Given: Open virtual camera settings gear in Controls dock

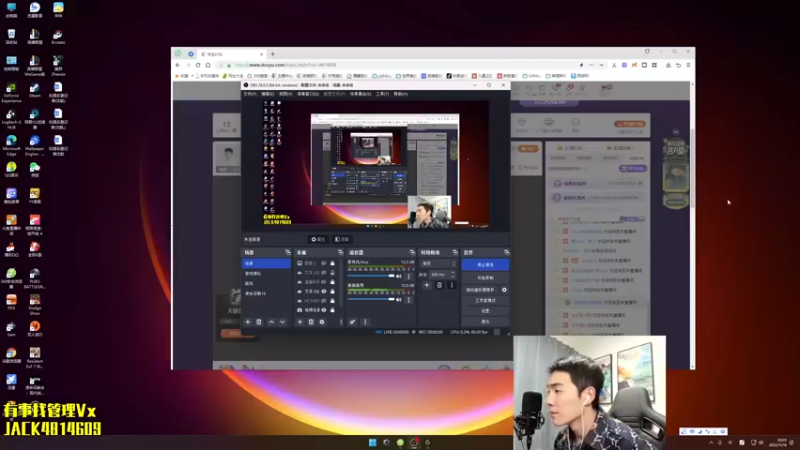Looking at the screenshot, I should (x=504, y=290).
